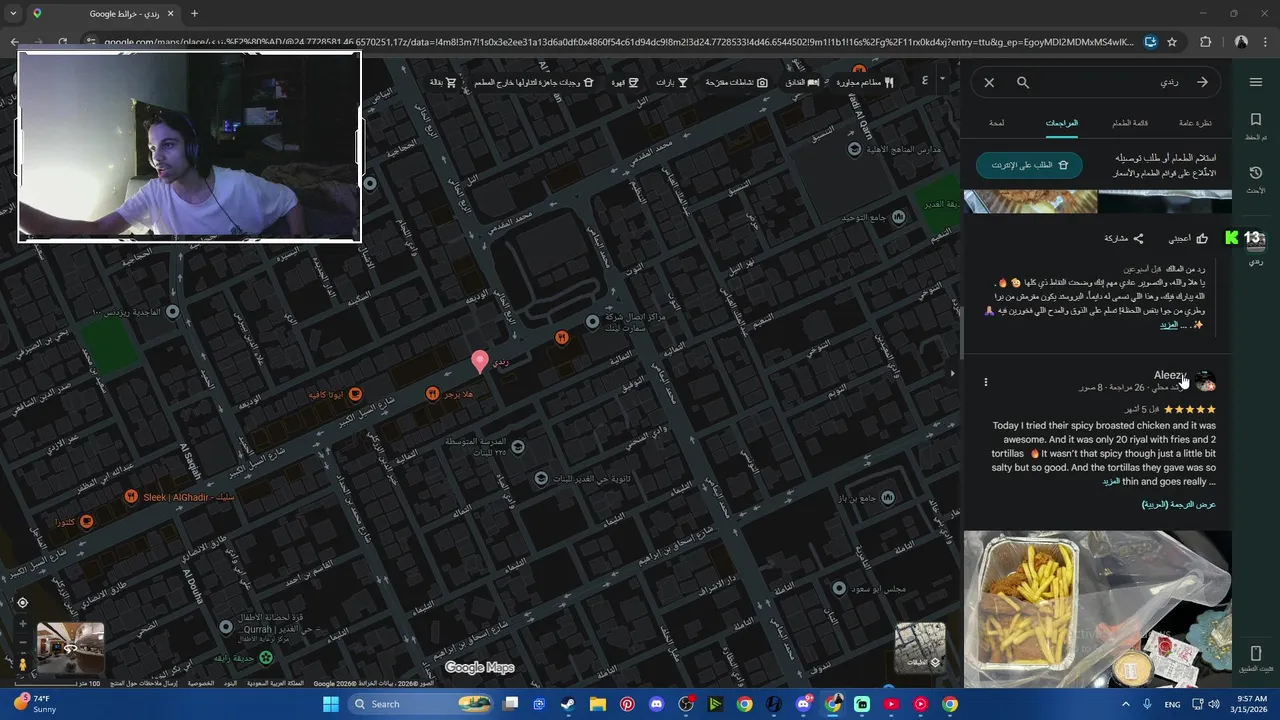
Task: Click the magnifier search icon in the panel
Action: 1023,83
